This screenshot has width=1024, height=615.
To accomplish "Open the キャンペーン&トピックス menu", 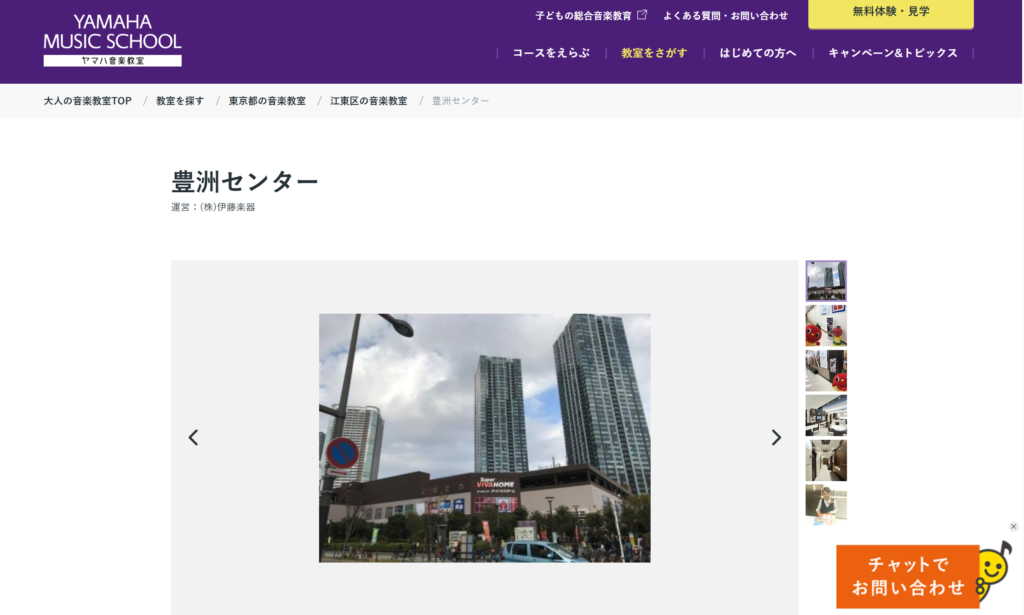I will pos(893,53).
